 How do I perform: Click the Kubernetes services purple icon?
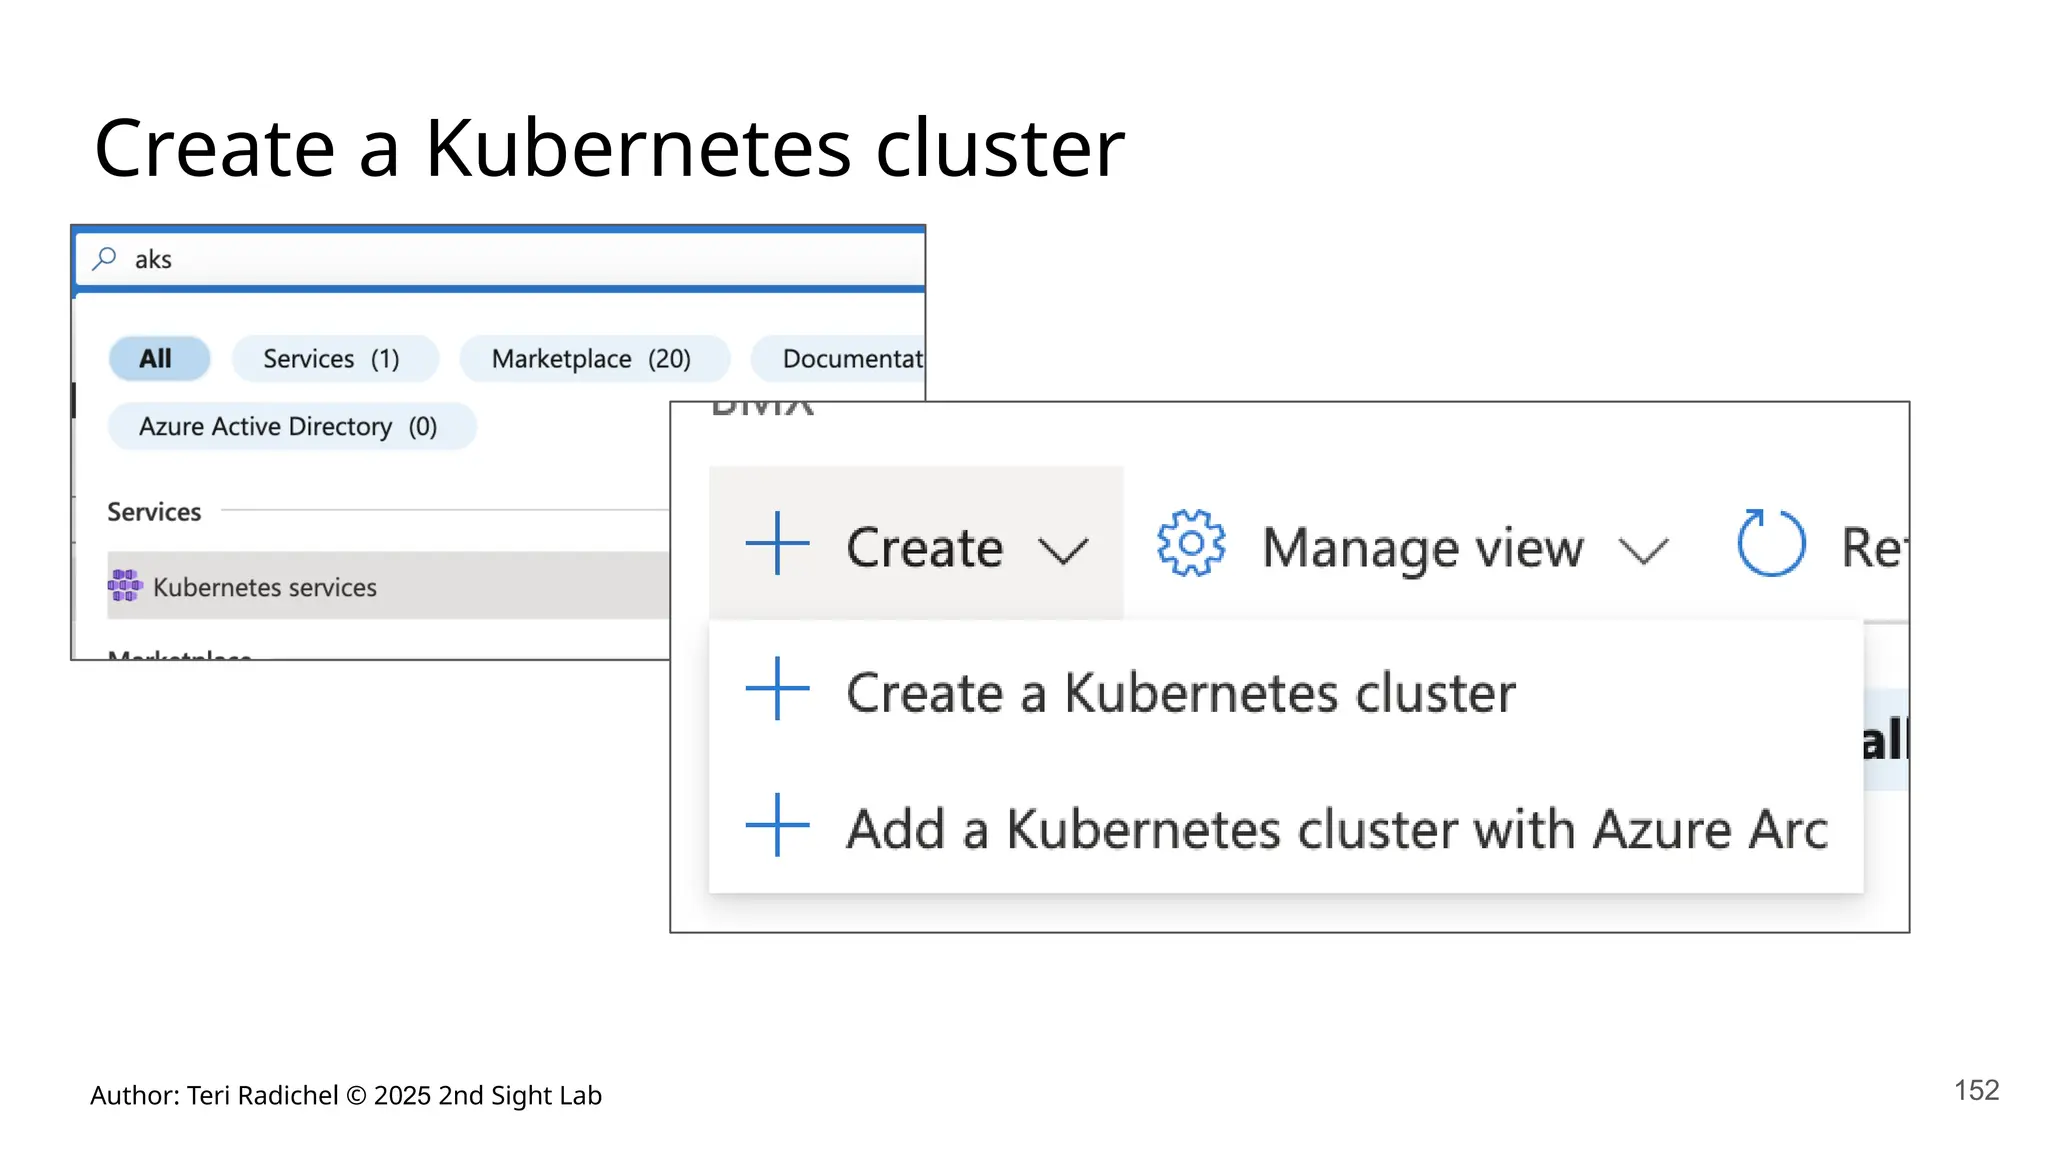[125, 586]
